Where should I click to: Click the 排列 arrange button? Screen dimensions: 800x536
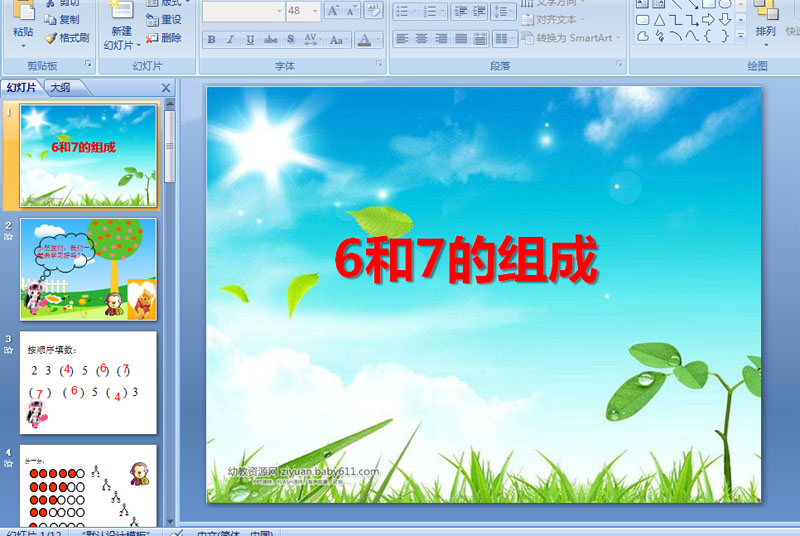(x=765, y=24)
